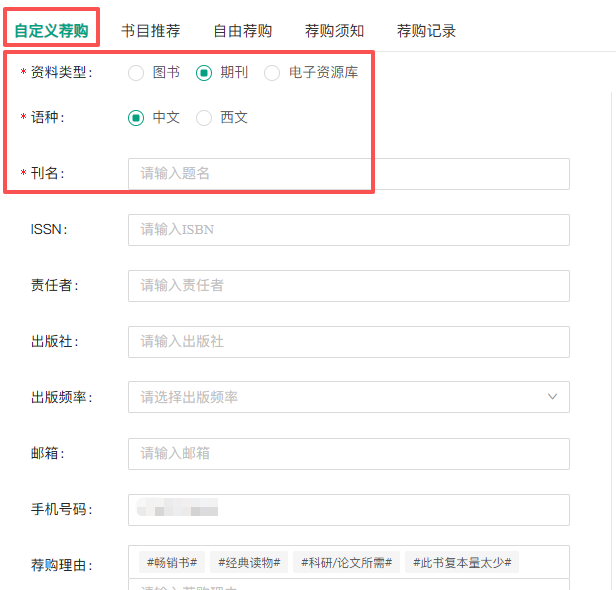View the 荐购记录 tab
The width and height of the screenshot is (616, 590).
point(426,31)
